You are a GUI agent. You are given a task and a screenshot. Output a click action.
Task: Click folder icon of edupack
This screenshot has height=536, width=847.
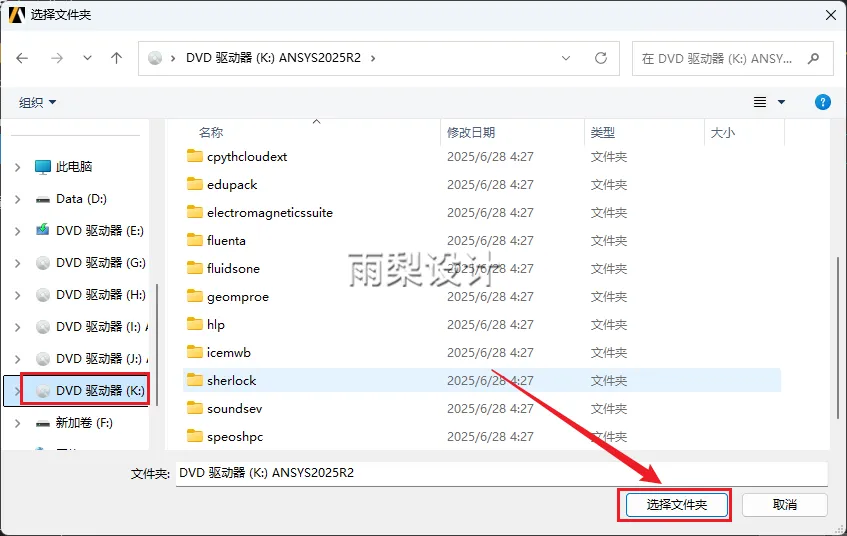coord(194,184)
